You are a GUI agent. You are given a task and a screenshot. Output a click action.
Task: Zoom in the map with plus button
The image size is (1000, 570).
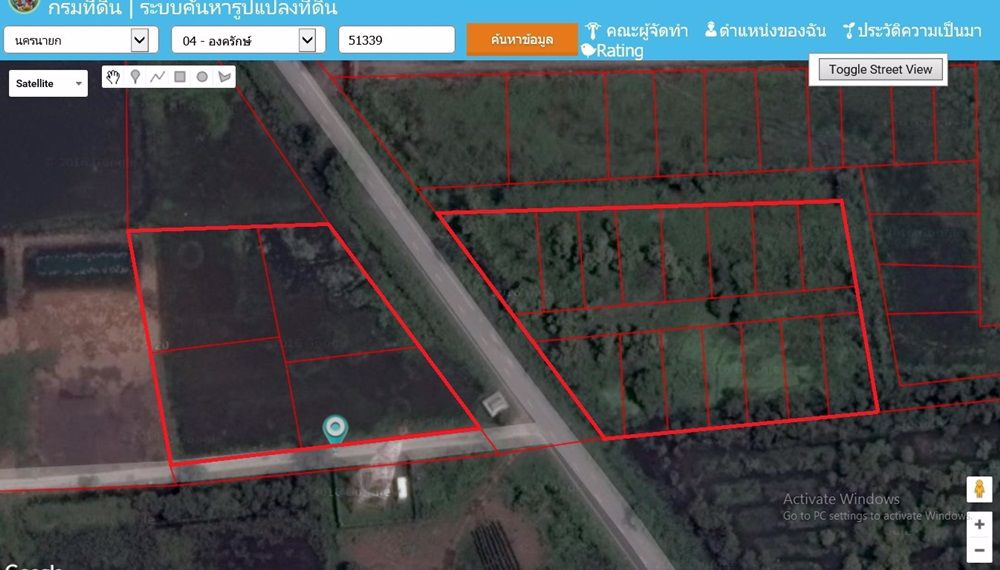978,524
